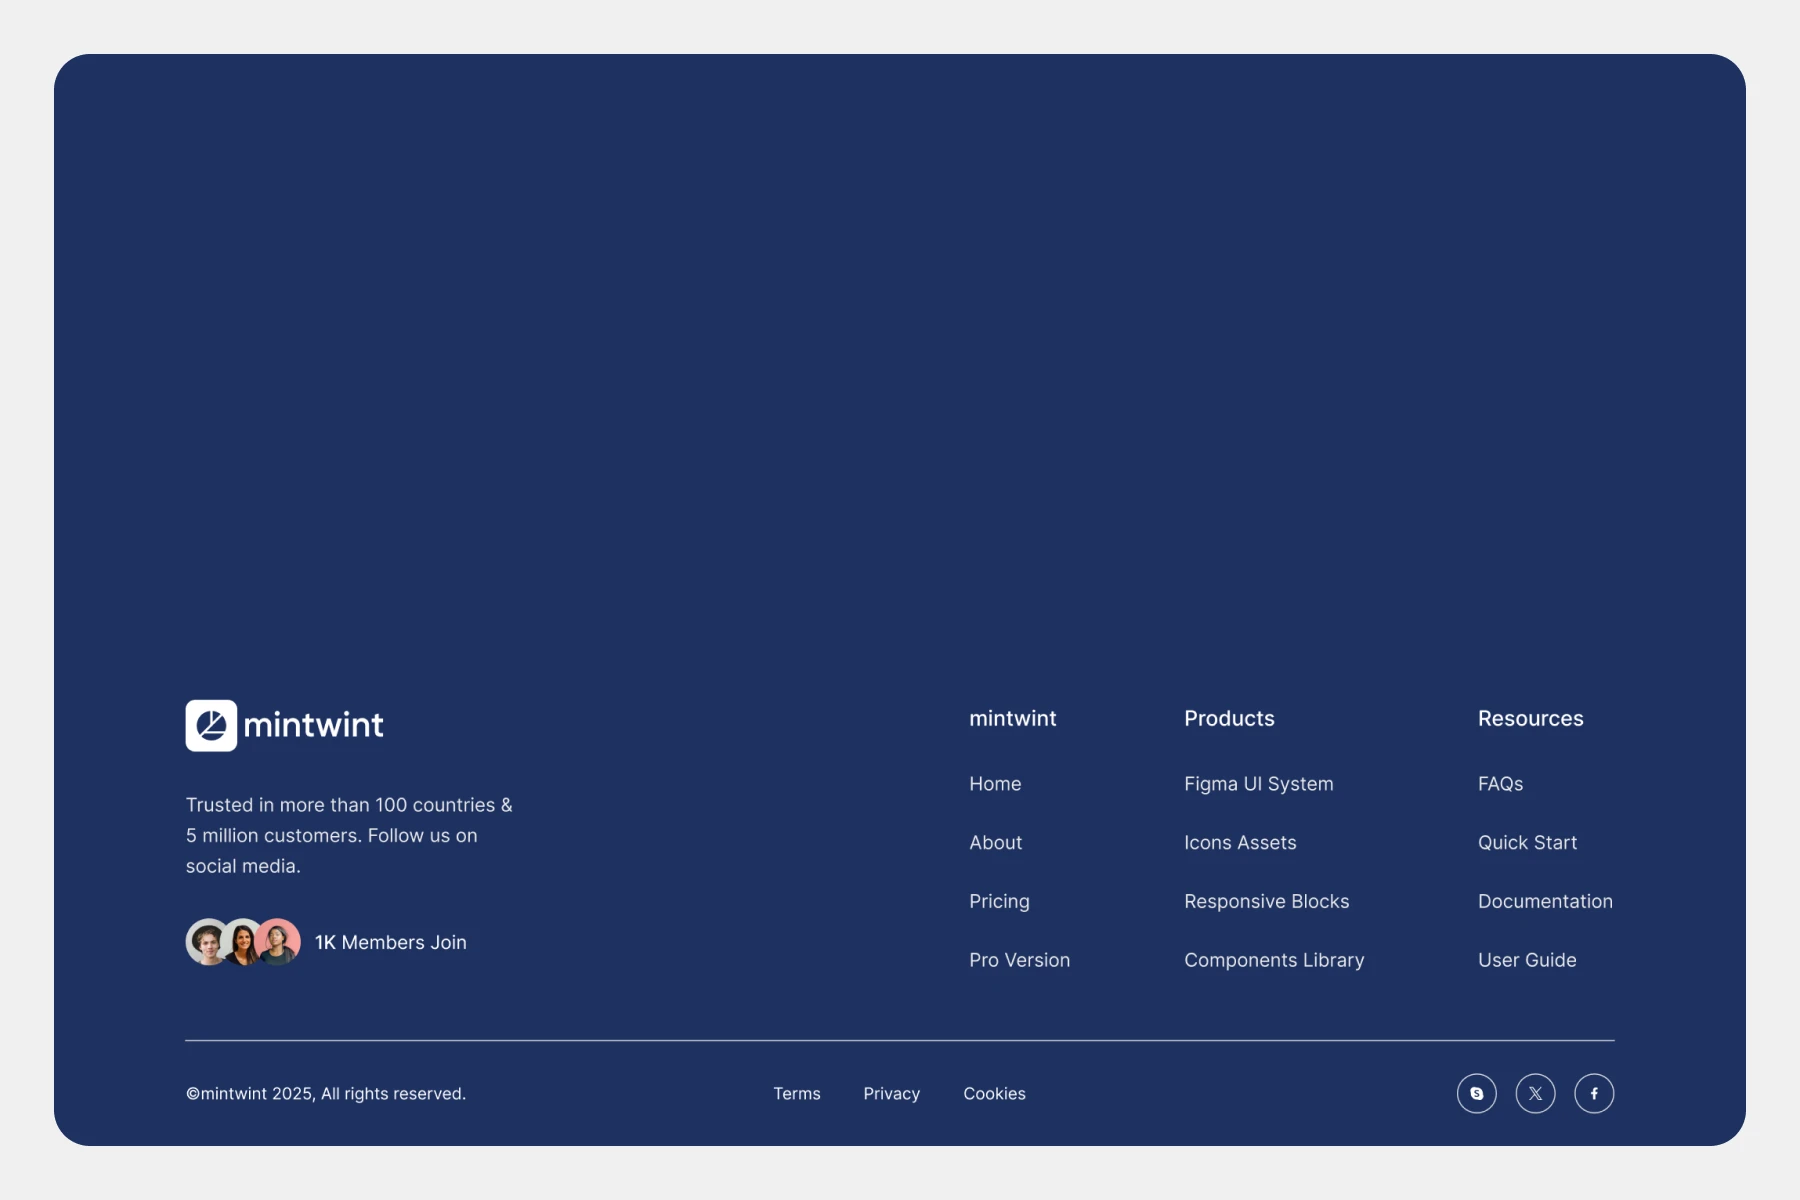
Task: Open the User Guide link
Action: pyautogui.click(x=1527, y=960)
